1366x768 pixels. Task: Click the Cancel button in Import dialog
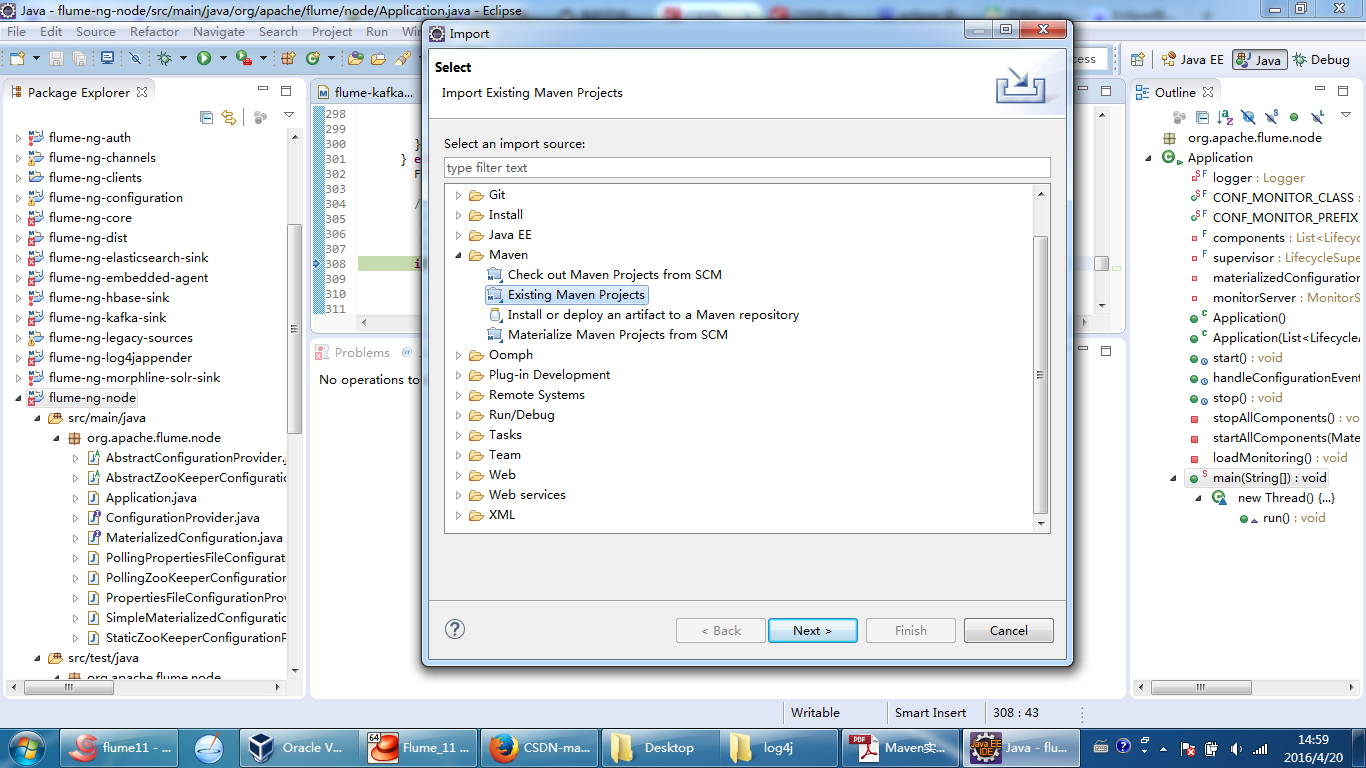click(x=1009, y=630)
